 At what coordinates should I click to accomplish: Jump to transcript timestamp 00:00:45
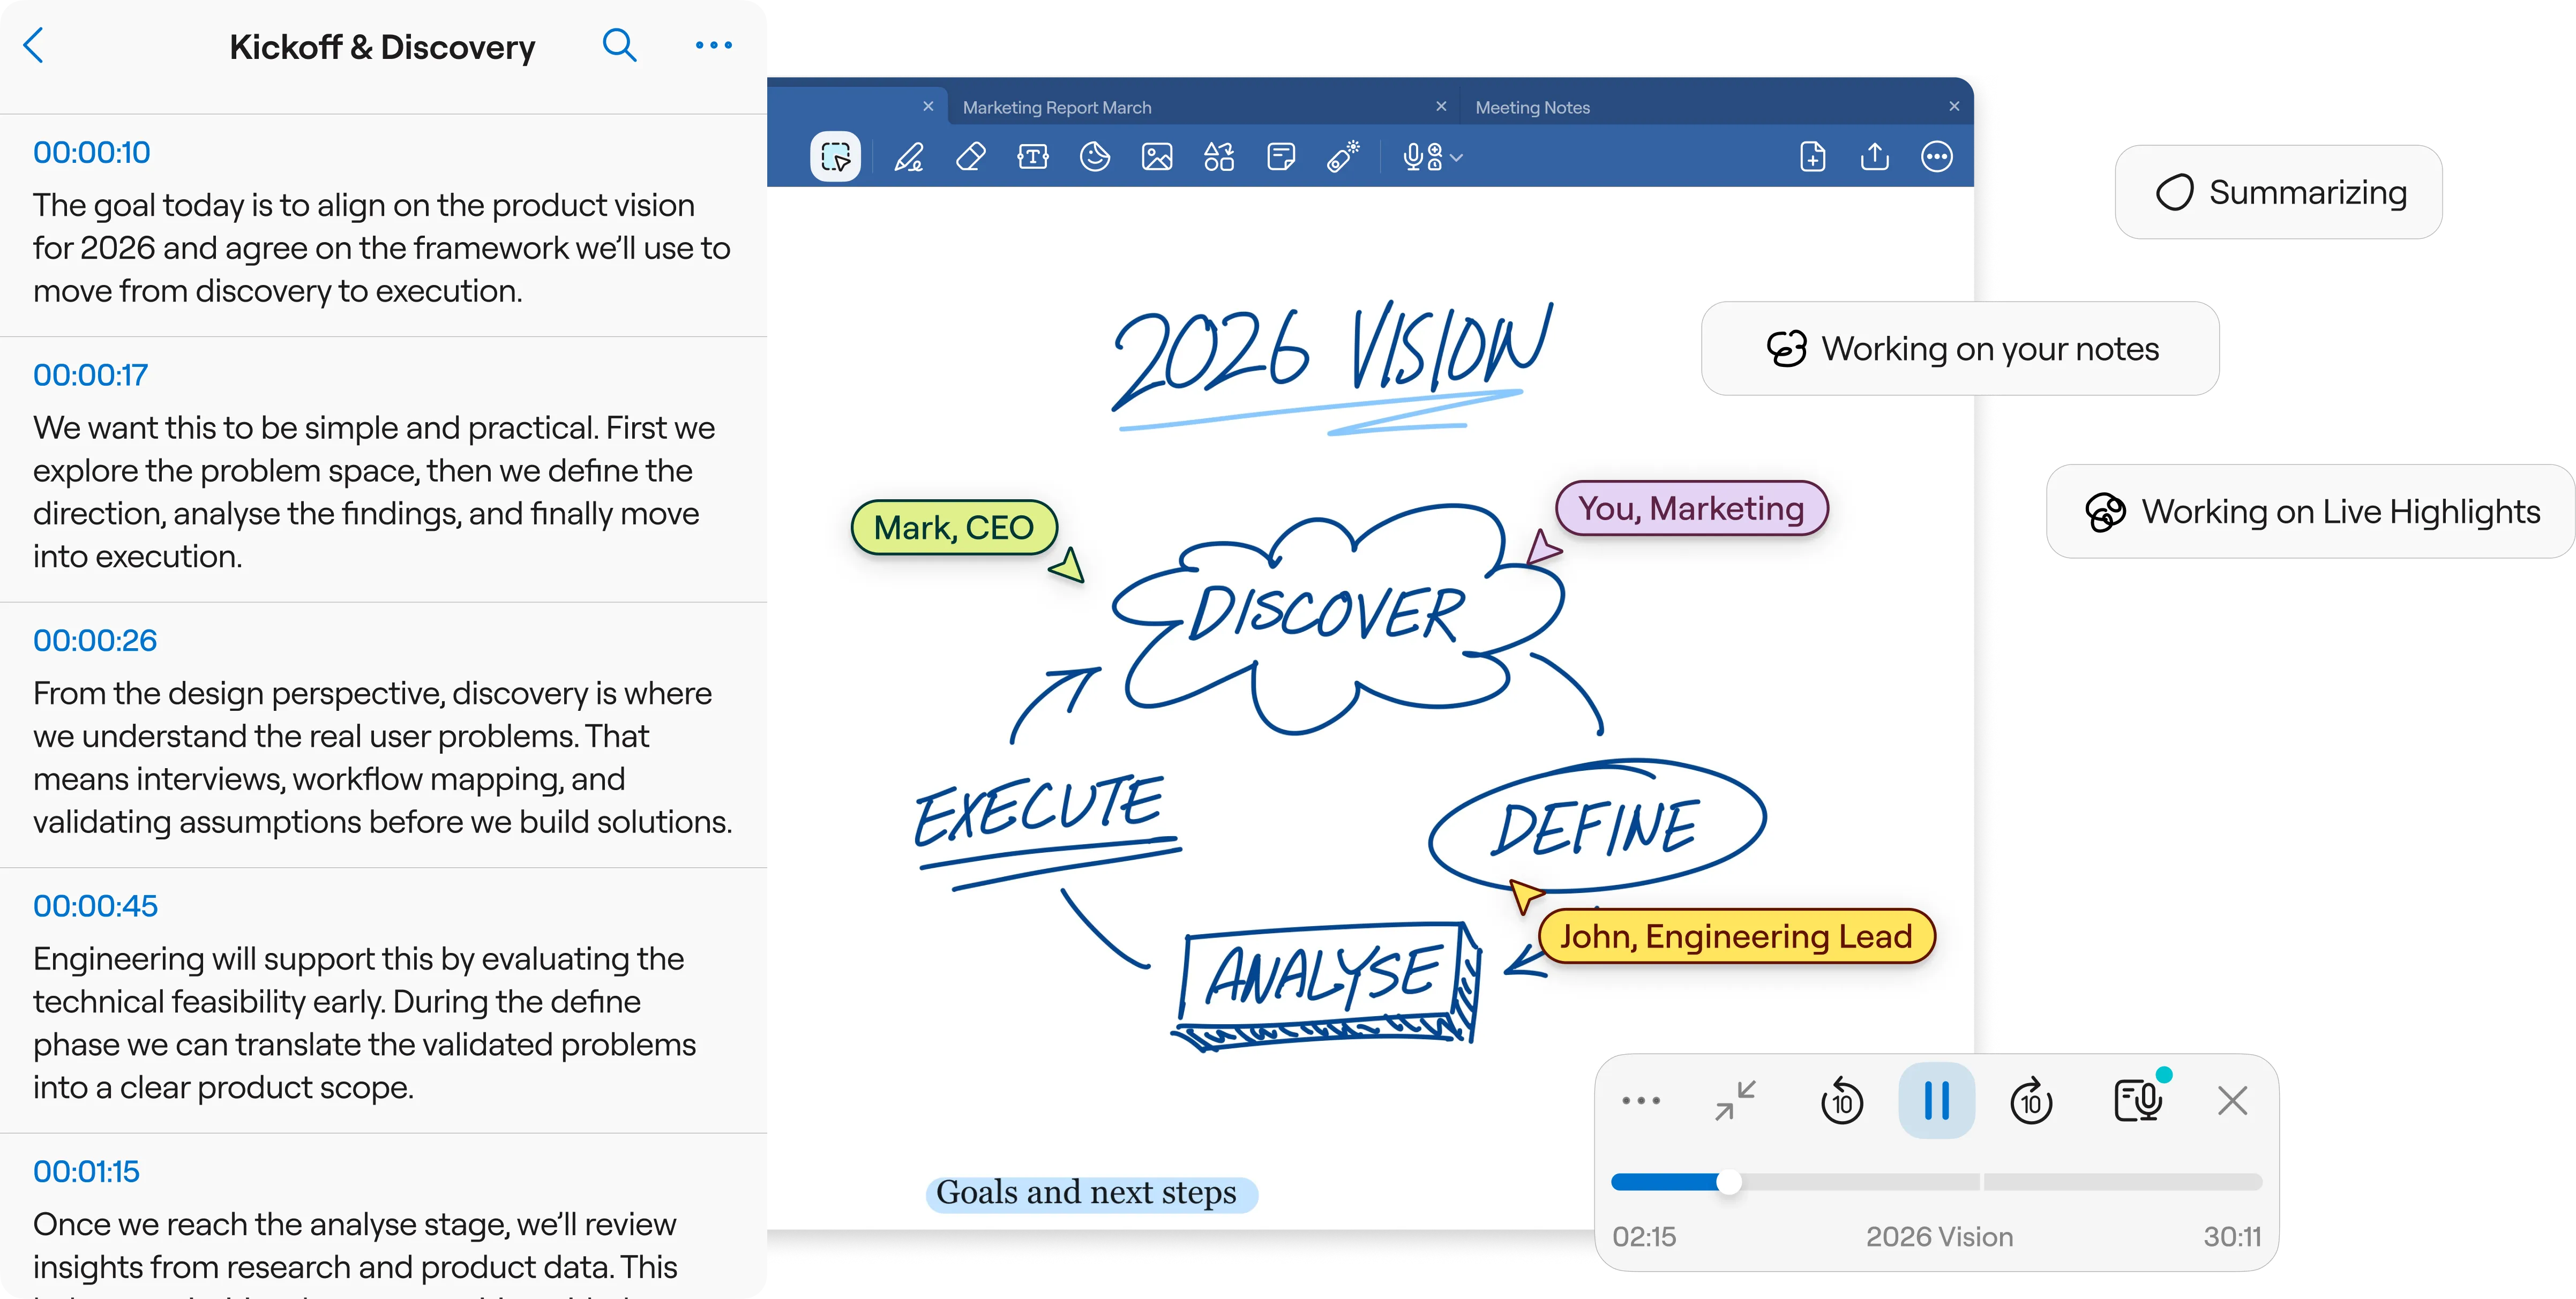95,906
